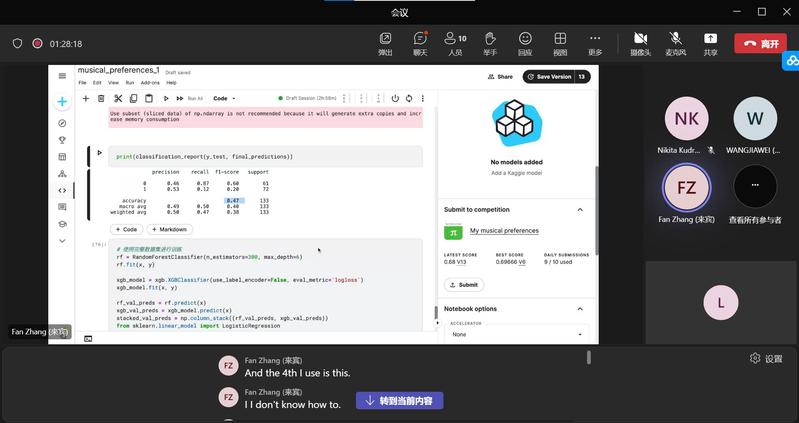The image size is (799, 423).
Task: Open the Add-ons menu
Action: [149, 82]
